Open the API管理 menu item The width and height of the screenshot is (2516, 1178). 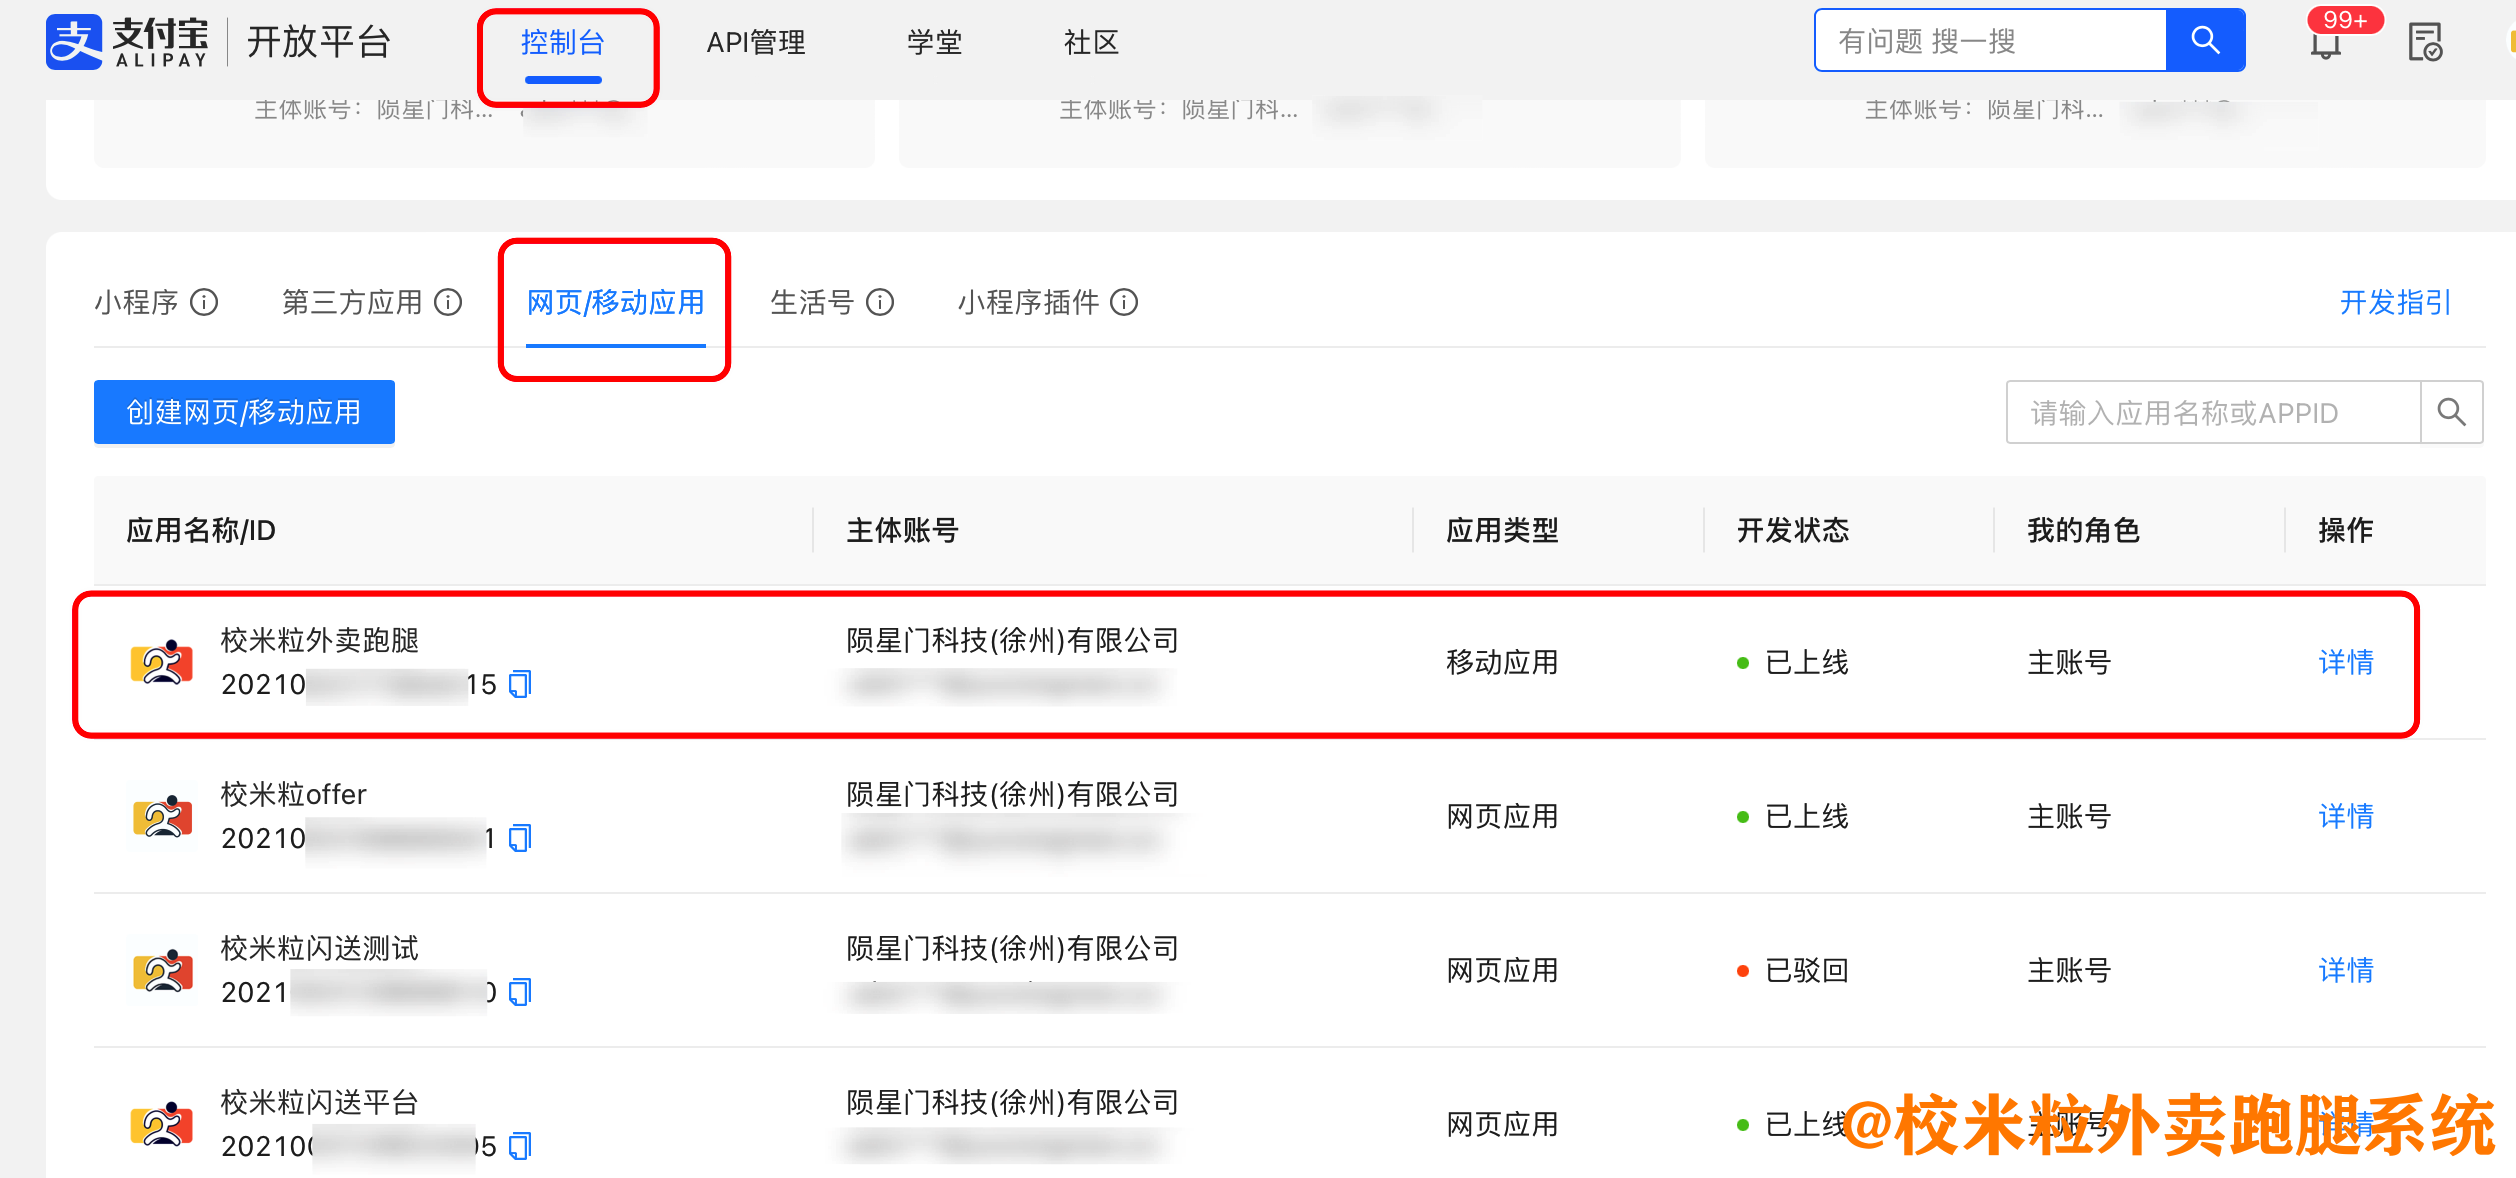[755, 43]
